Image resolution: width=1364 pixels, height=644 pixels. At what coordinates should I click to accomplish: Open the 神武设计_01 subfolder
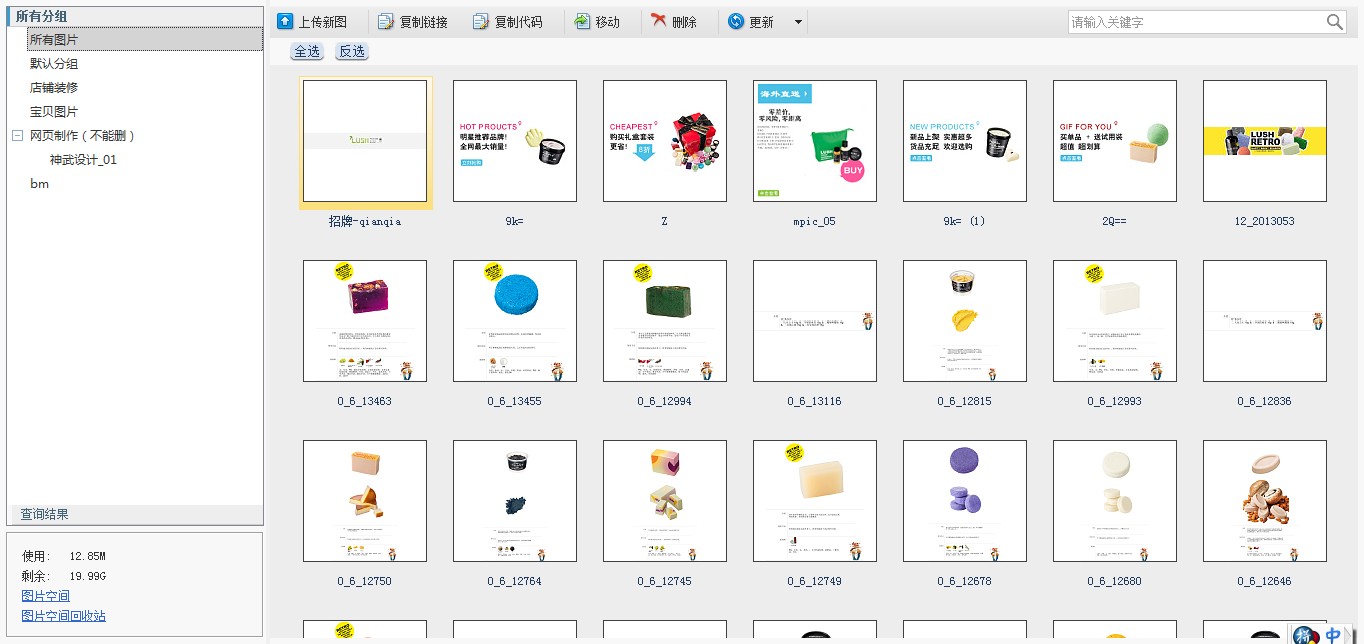(x=84, y=160)
